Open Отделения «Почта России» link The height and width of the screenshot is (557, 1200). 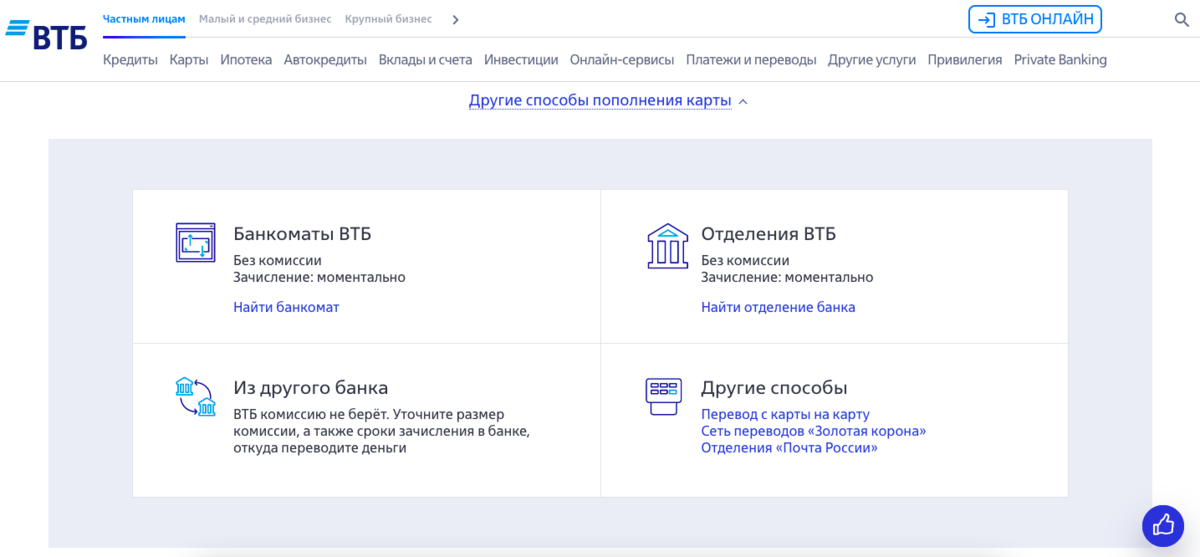tap(789, 448)
